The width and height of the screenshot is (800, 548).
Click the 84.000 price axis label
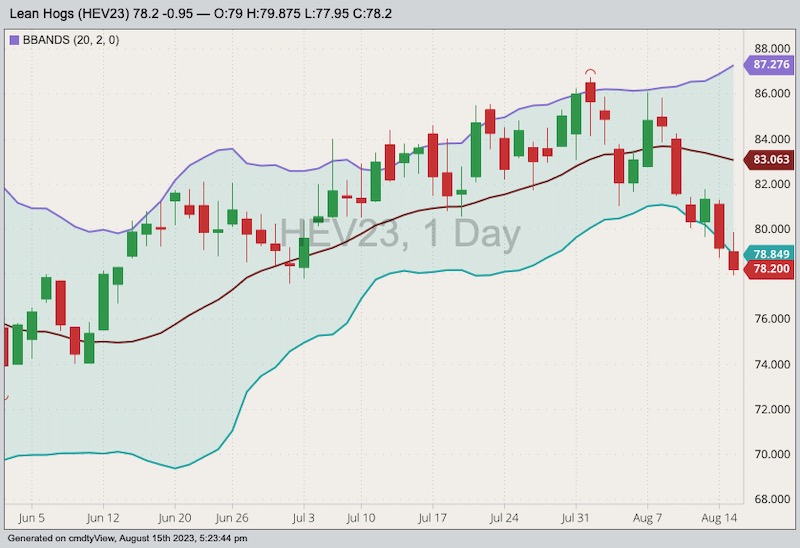(x=772, y=139)
